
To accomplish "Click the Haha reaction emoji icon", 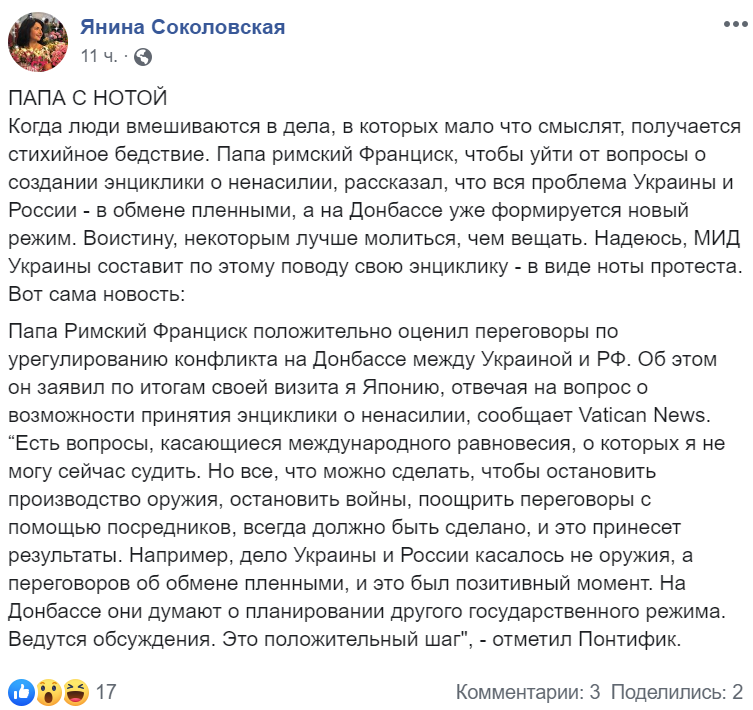I will 74,690.
